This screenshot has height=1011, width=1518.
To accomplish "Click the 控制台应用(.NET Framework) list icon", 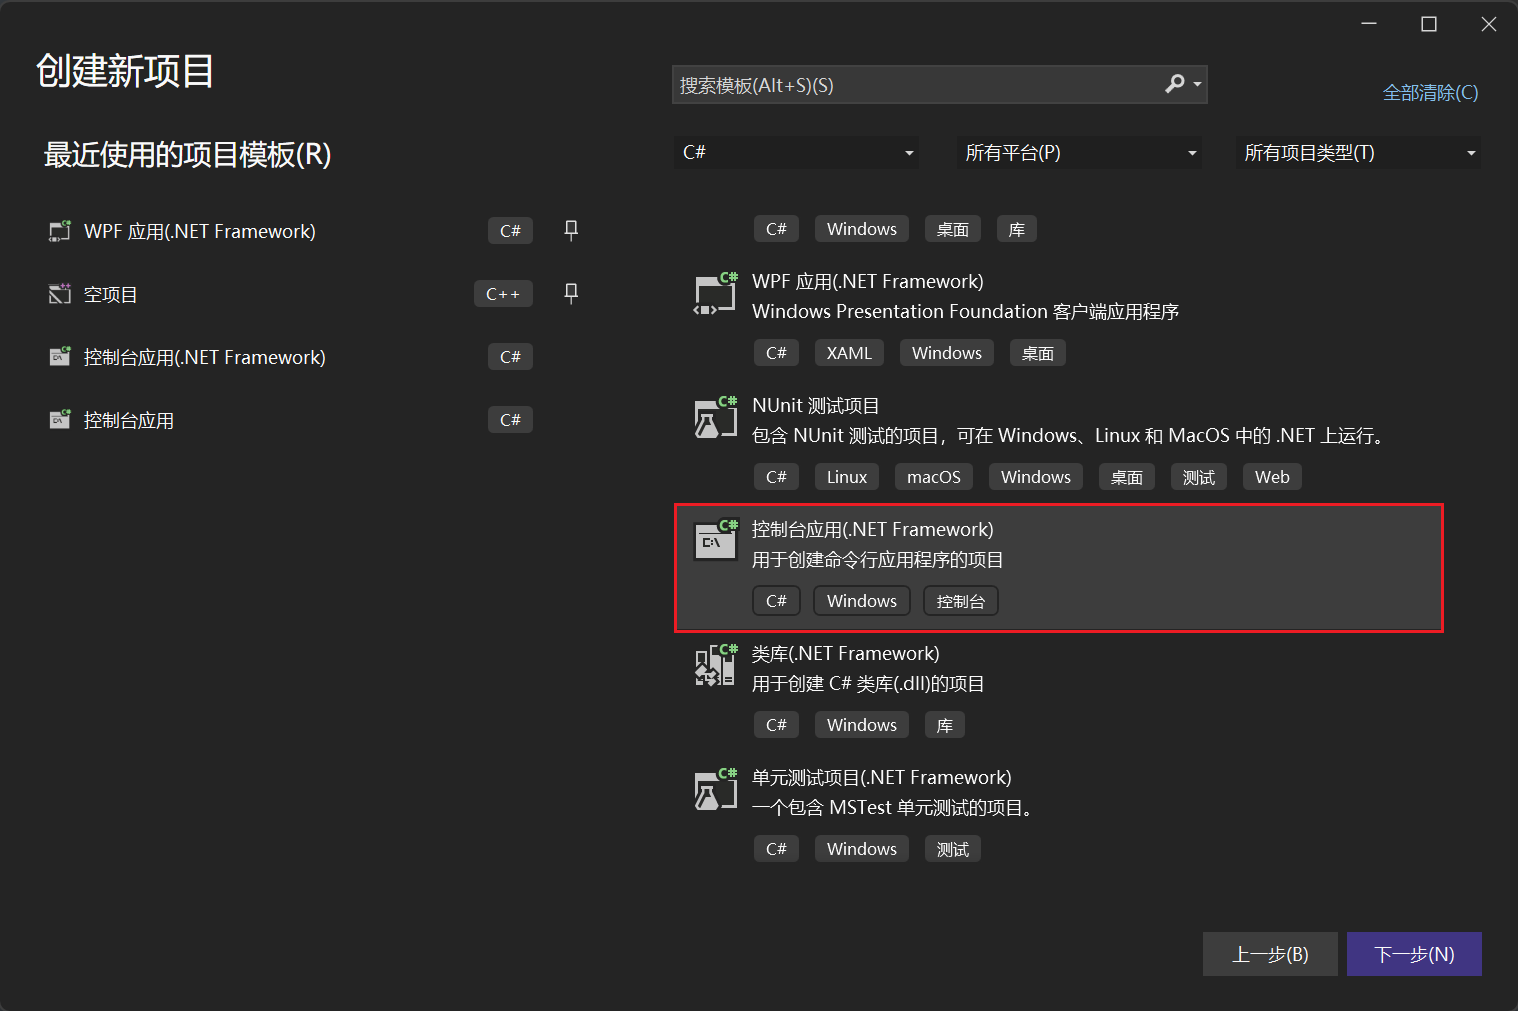I will (x=716, y=542).
